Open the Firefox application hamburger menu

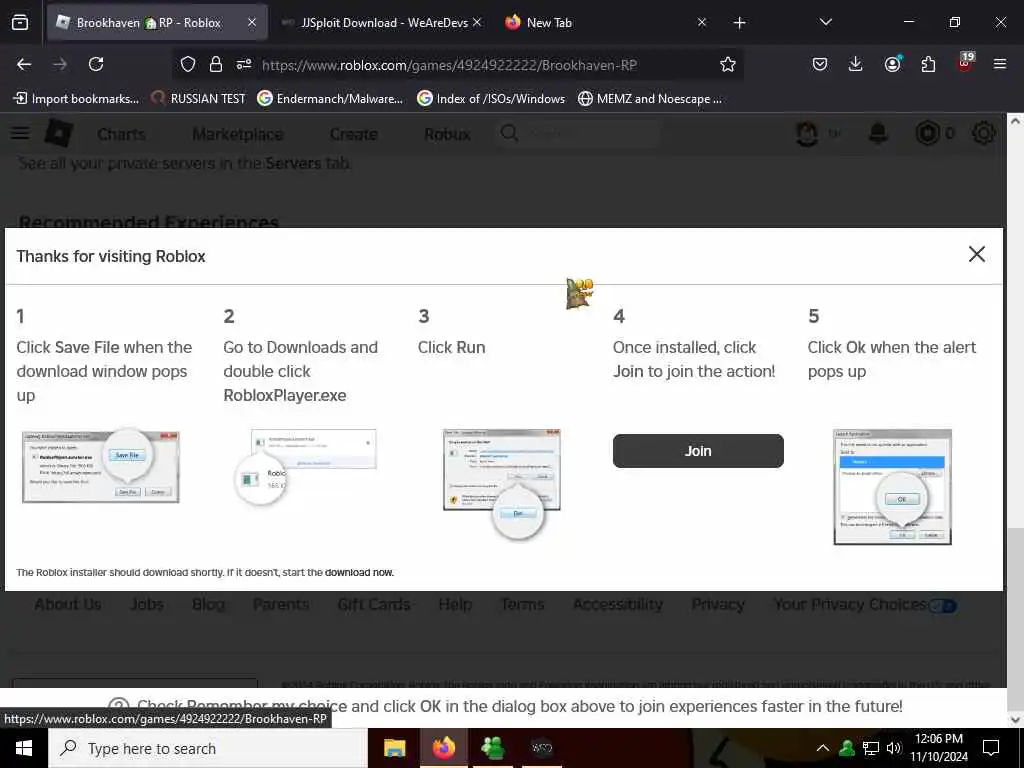pos(999,64)
